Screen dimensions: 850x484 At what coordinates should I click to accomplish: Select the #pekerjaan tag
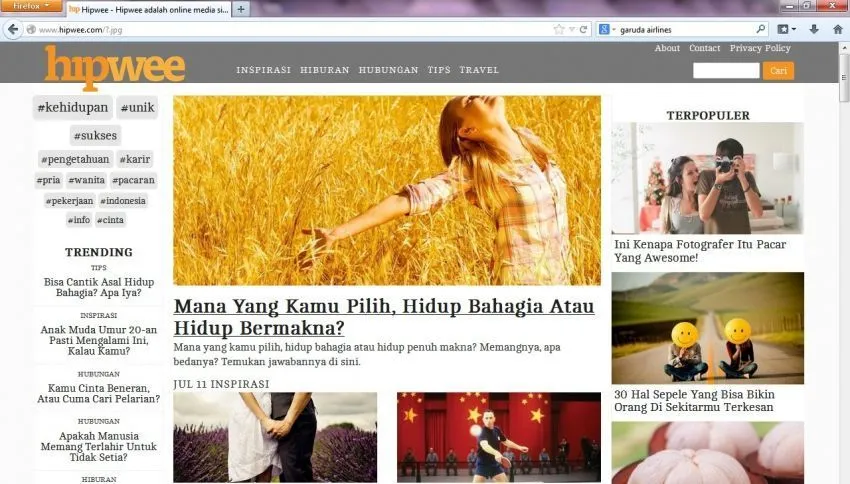[69, 201]
